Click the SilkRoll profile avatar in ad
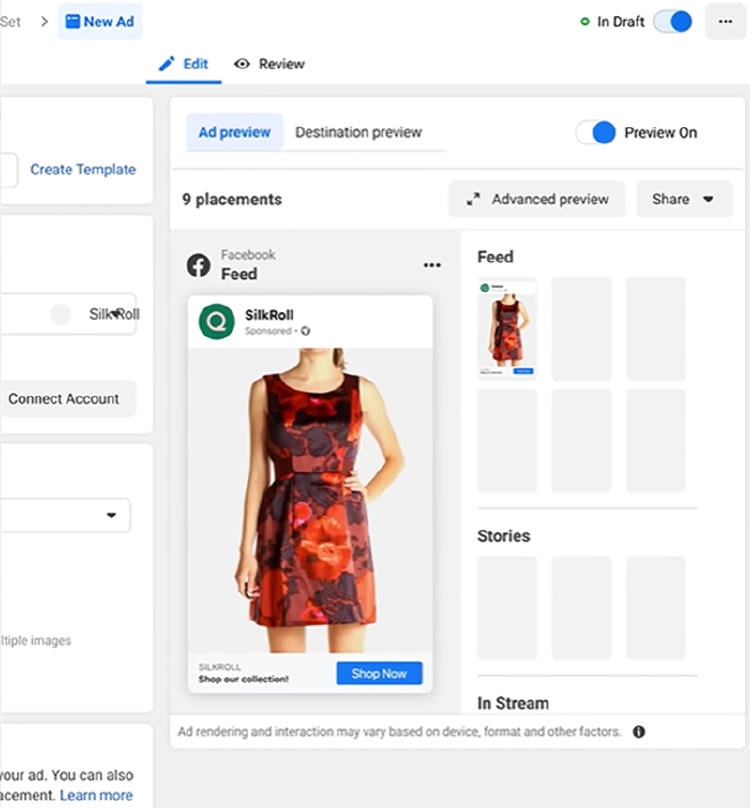Image resolution: width=750 pixels, height=808 pixels. coord(217,322)
